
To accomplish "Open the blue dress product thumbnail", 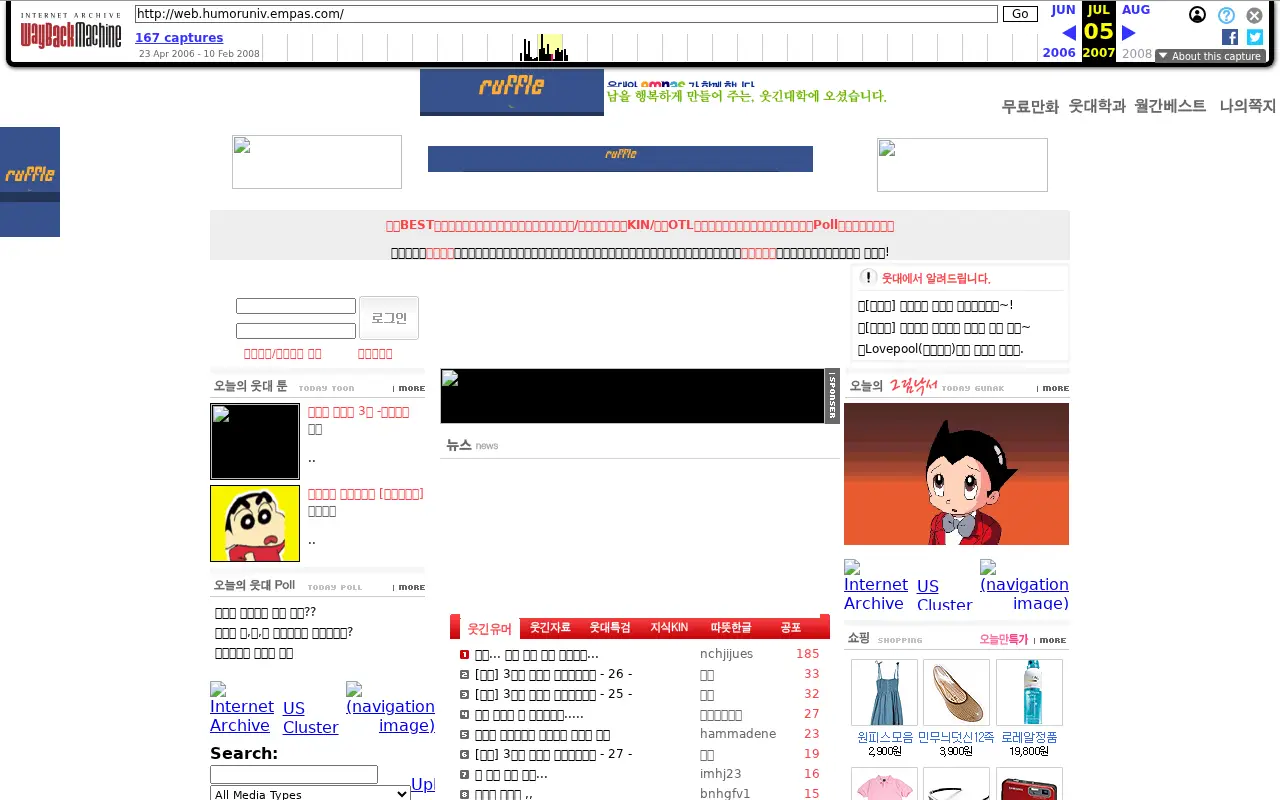I will 884,692.
